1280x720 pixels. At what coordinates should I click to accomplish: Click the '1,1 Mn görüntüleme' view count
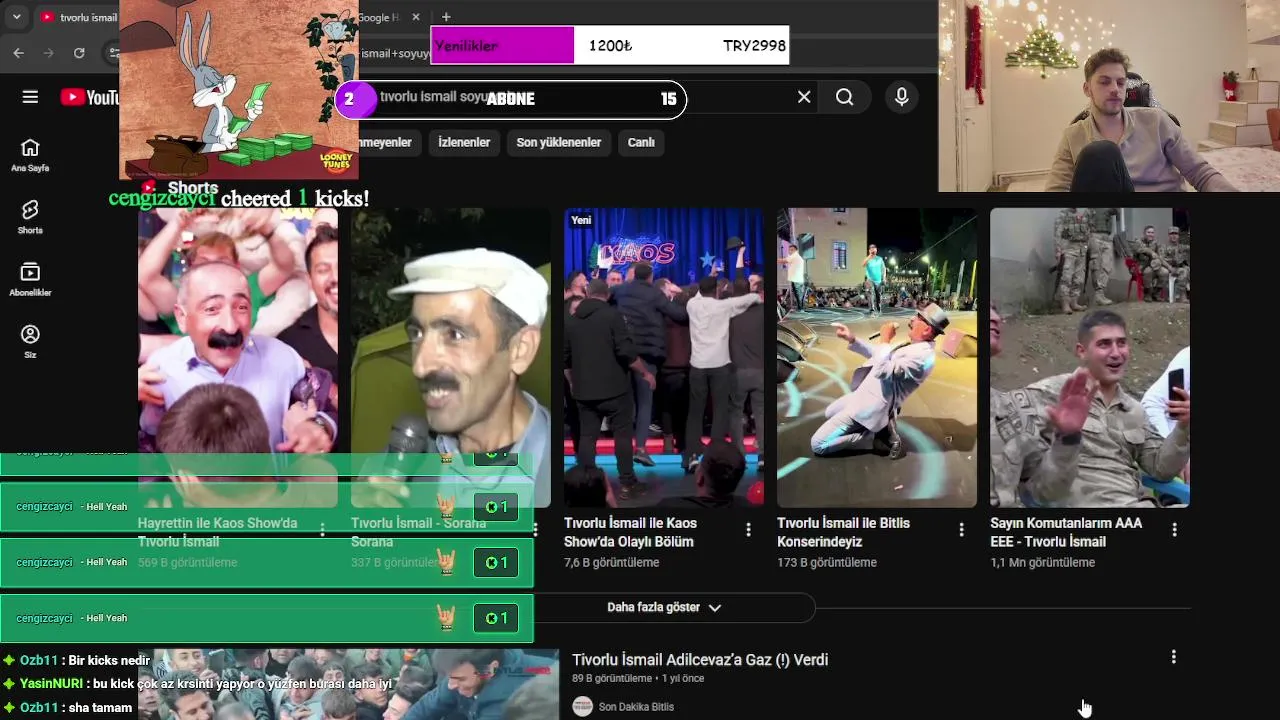pyautogui.click(x=1042, y=563)
